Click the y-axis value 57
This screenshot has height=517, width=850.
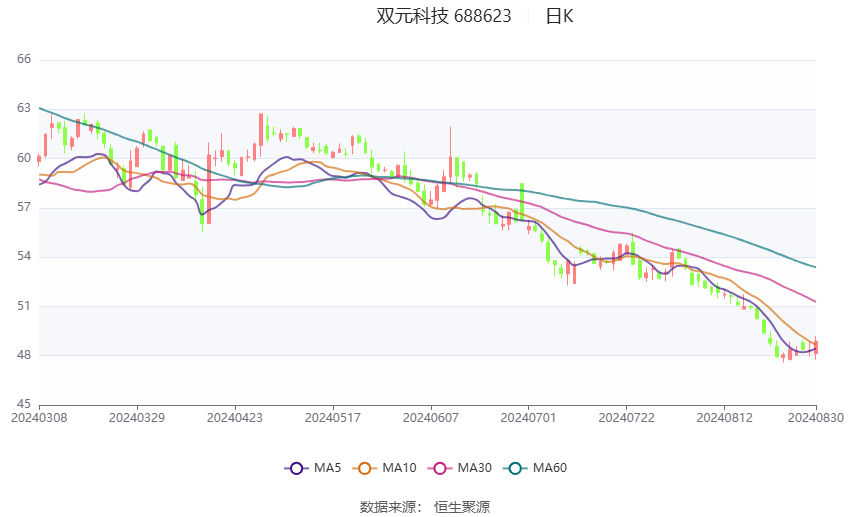click(x=24, y=207)
